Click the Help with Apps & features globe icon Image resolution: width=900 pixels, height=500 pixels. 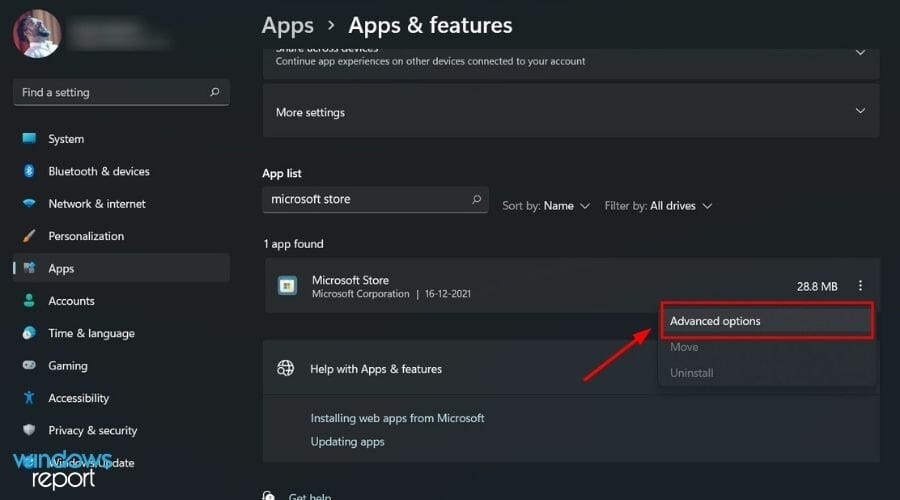tap(285, 368)
